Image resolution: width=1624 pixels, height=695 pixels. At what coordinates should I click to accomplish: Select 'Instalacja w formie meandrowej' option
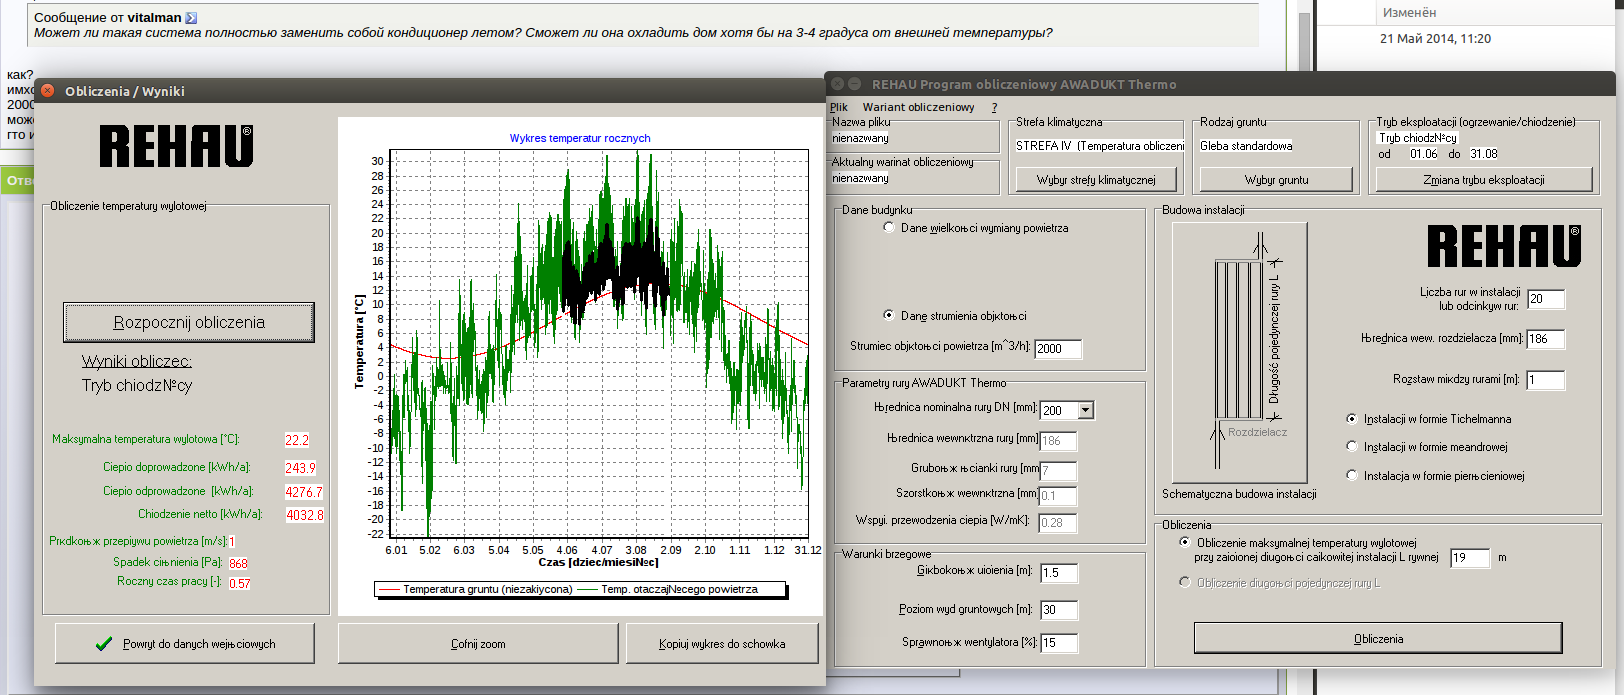tap(1352, 447)
